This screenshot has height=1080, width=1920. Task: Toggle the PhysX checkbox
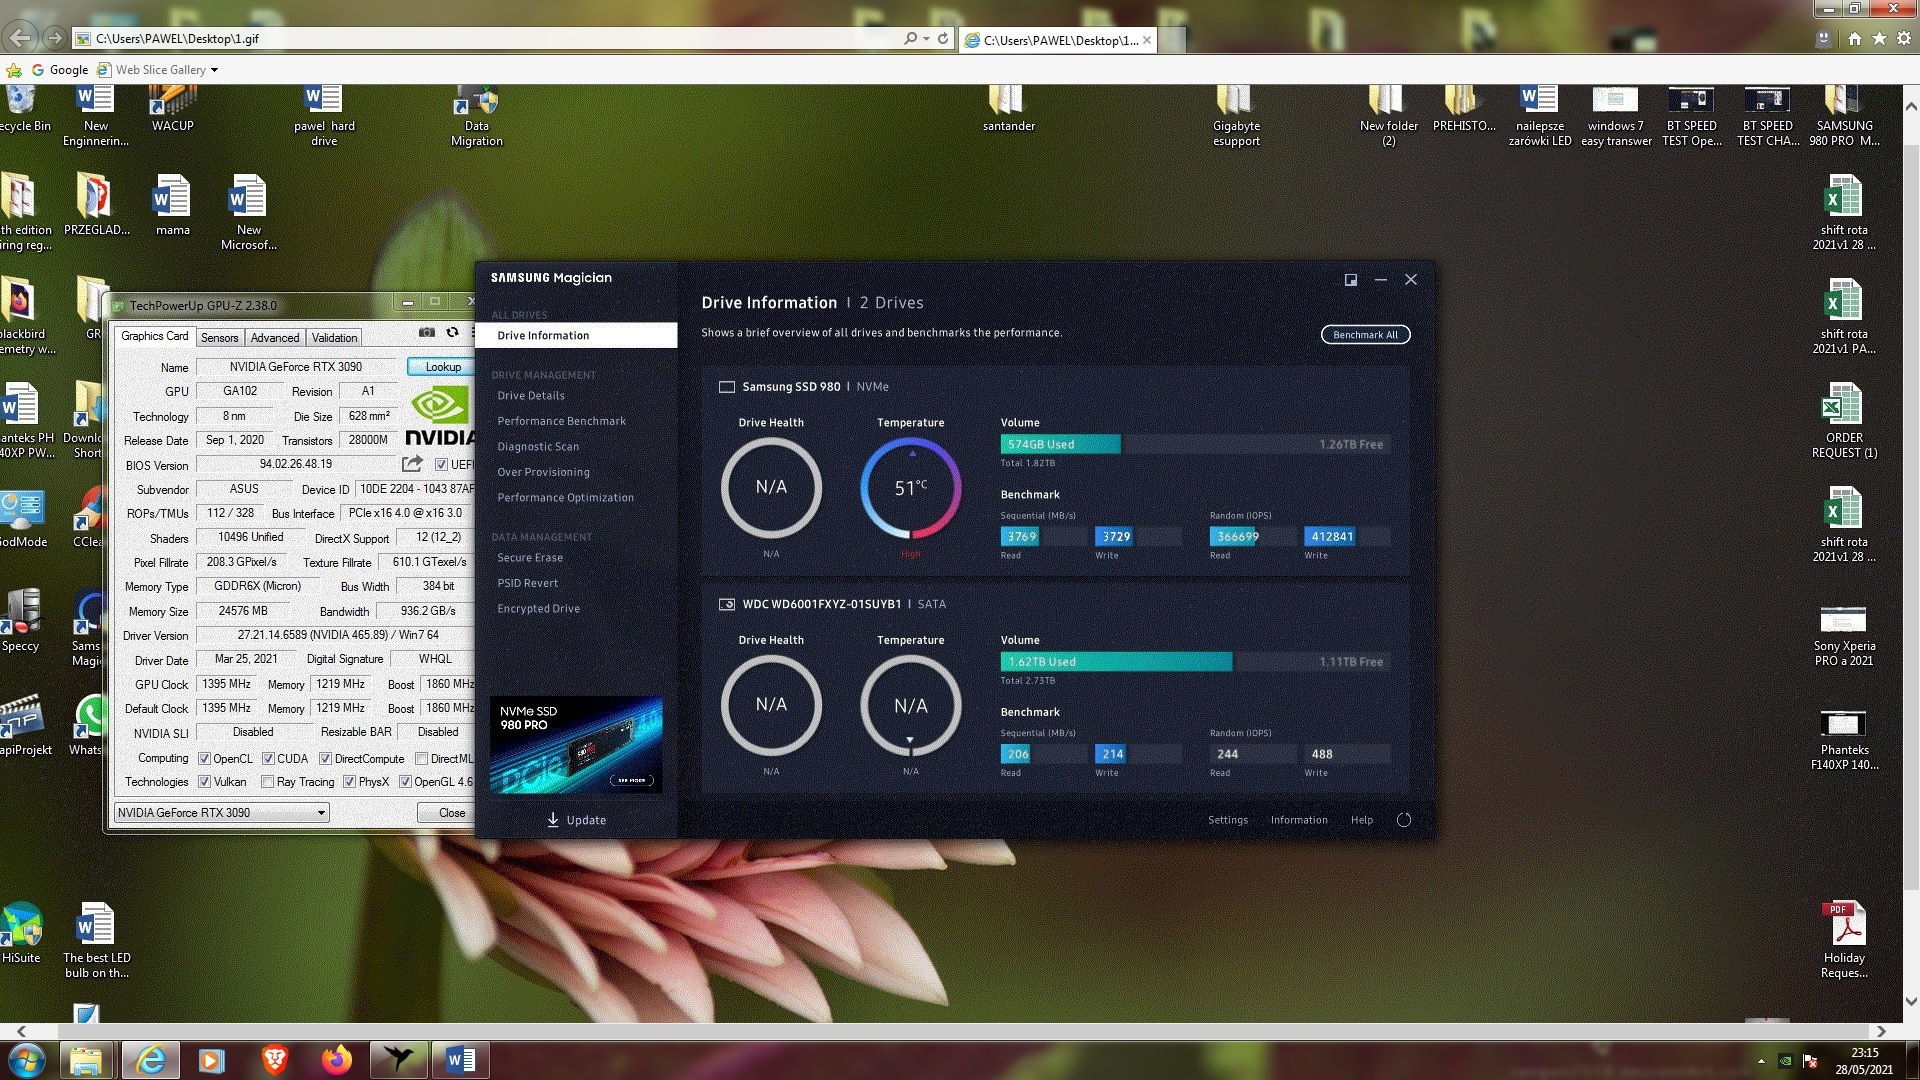pyautogui.click(x=349, y=782)
